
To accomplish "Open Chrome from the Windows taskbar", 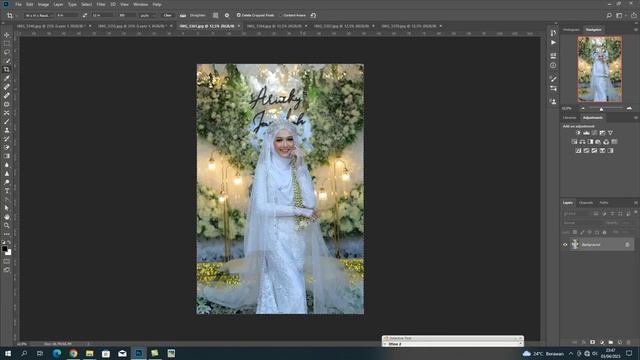I will point(73,353).
